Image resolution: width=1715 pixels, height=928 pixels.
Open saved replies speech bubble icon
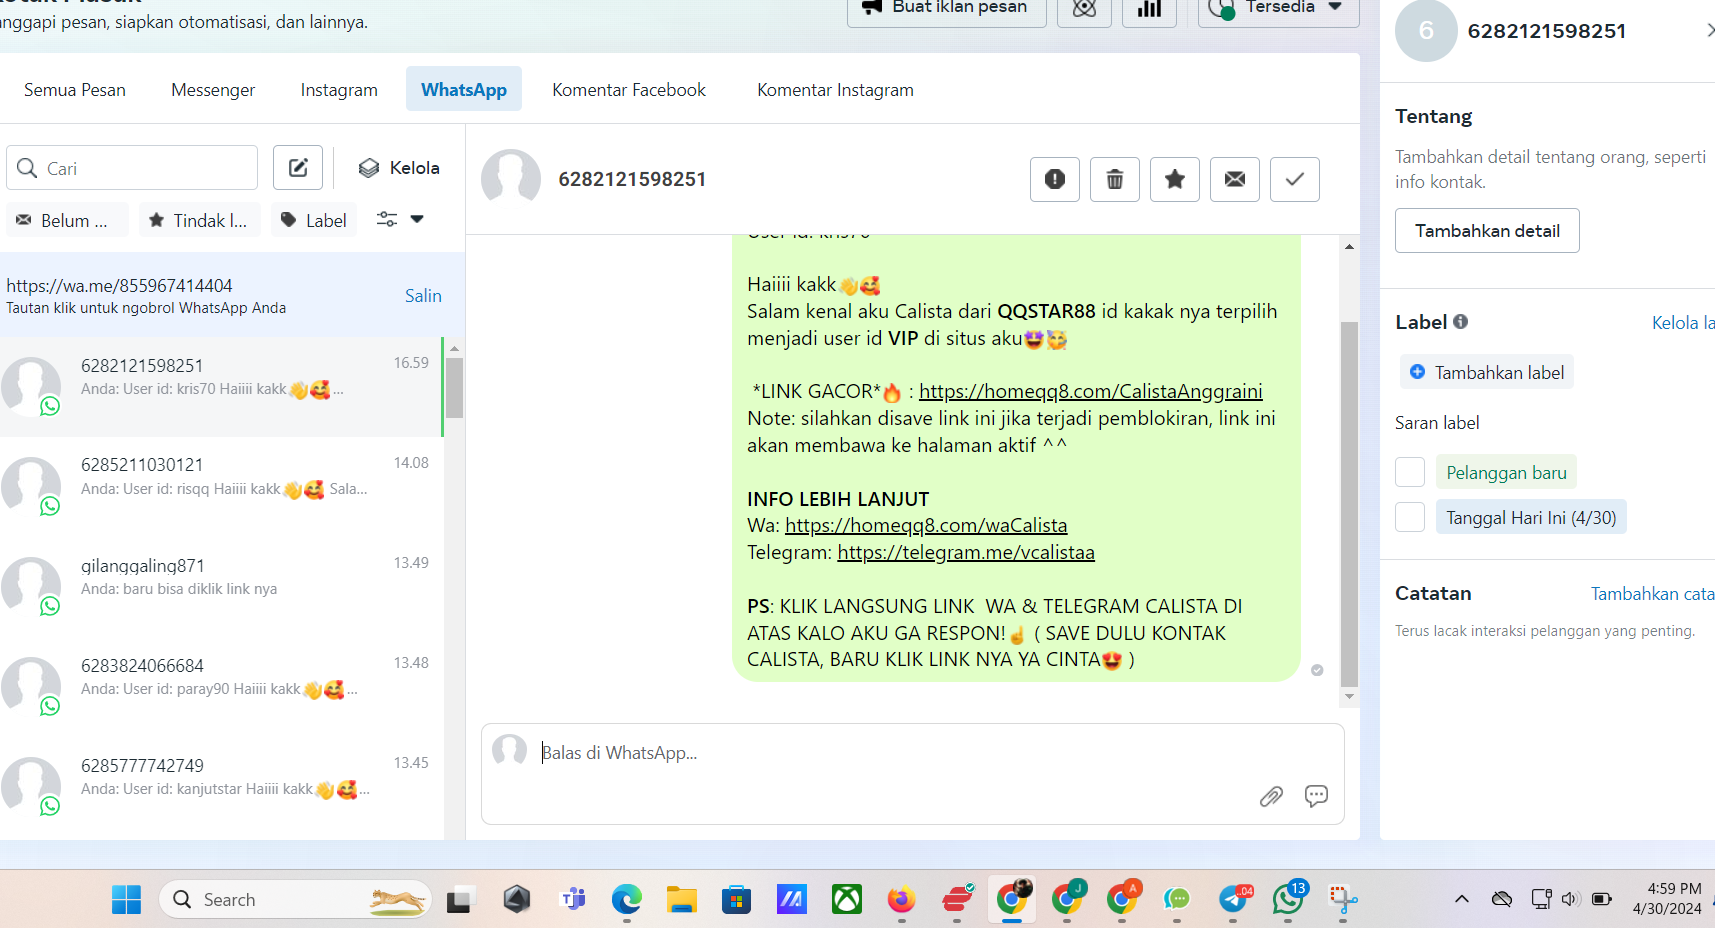[1316, 796]
